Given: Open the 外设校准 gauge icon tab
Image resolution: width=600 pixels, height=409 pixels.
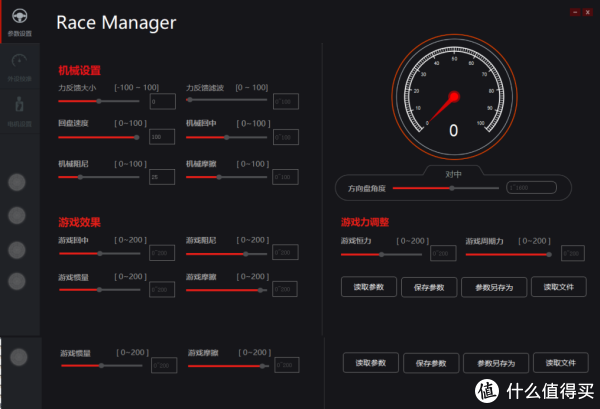Looking at the screenshot, I should [x=20, y=67].
